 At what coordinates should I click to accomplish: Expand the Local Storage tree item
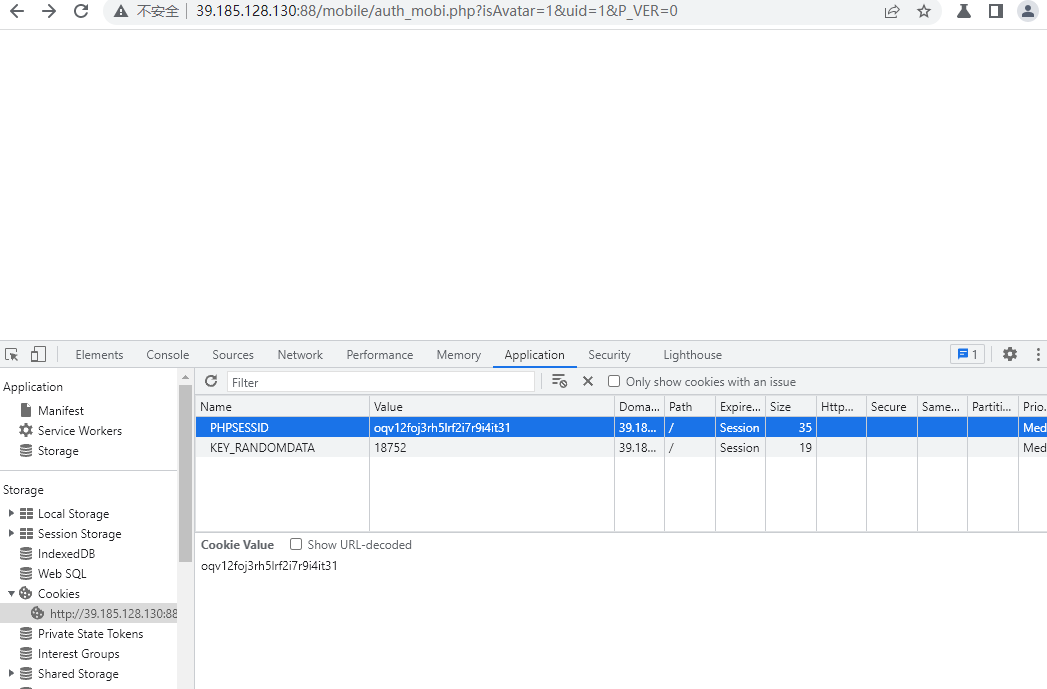pyautogui.click(x=12, y=513)
